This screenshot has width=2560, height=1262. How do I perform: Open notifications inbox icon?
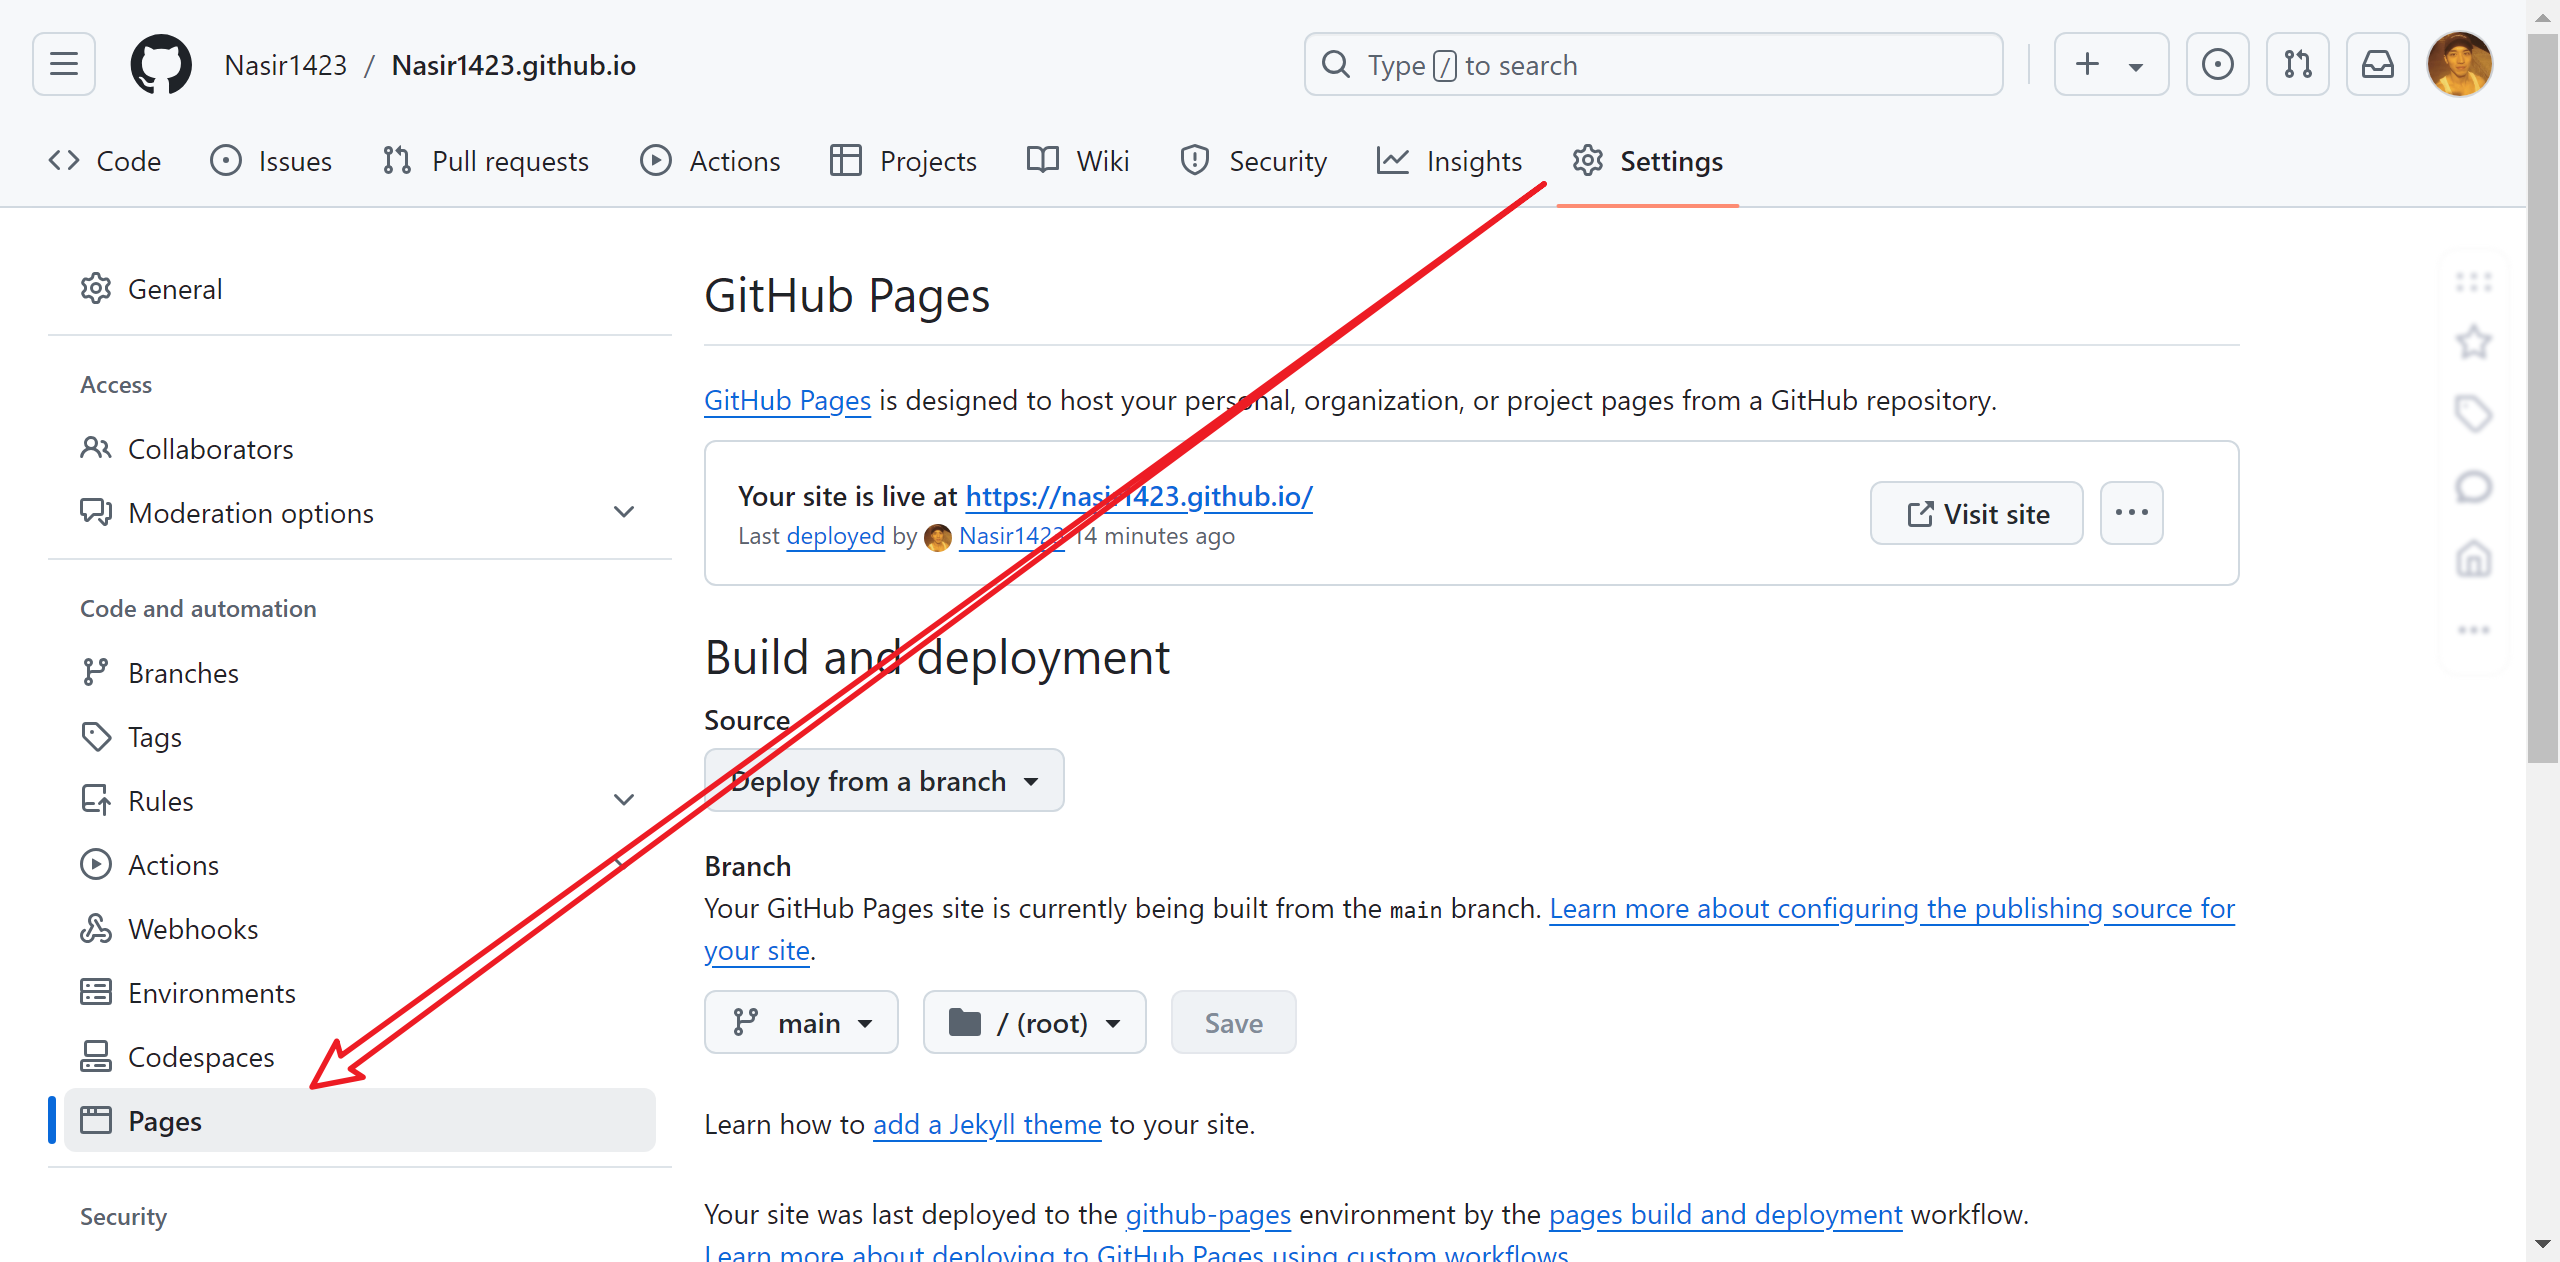[x=2377, y=65]
